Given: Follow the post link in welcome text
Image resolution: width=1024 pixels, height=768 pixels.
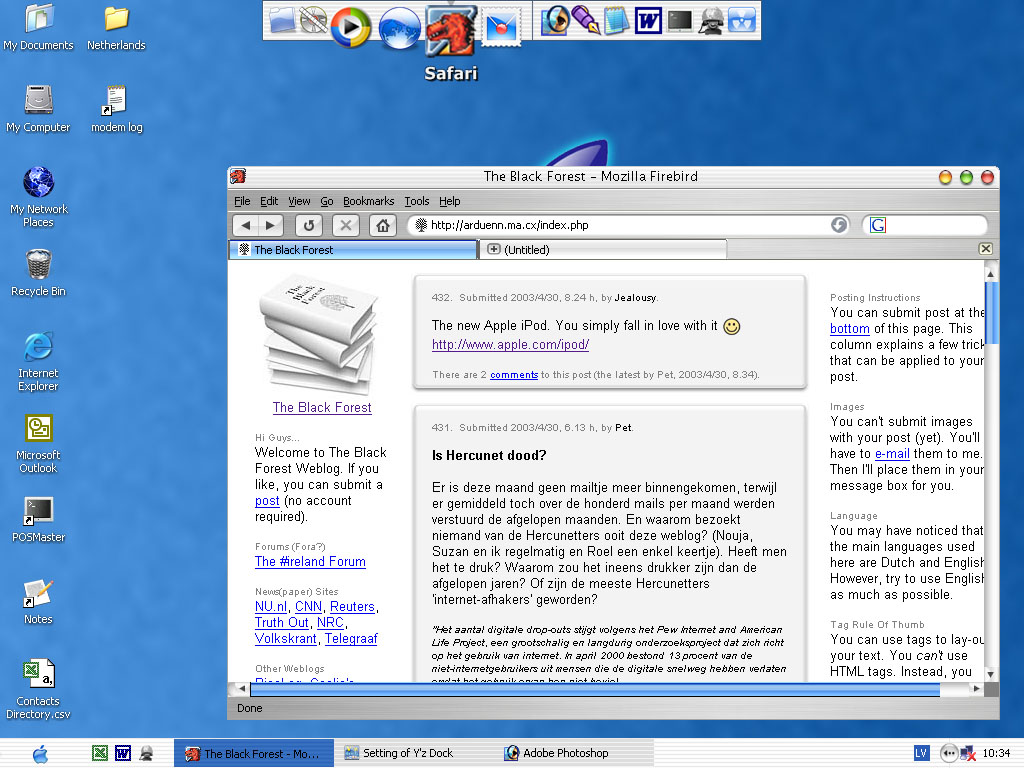Looking at the screenshot, I should (267, 501).
